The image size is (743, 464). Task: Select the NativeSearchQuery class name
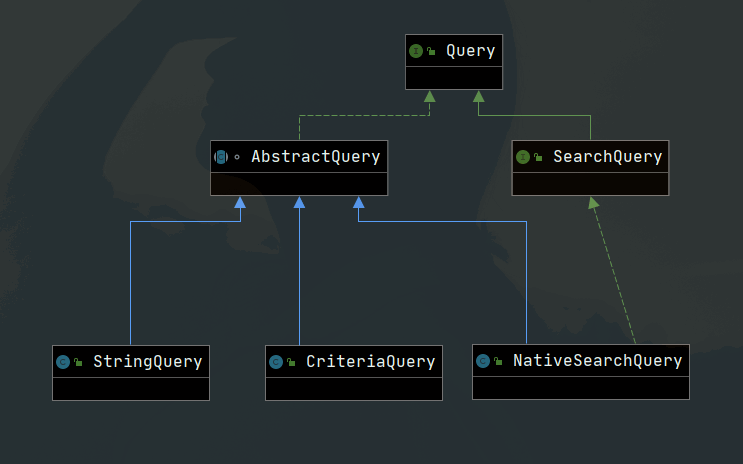(x=598, y=361)
